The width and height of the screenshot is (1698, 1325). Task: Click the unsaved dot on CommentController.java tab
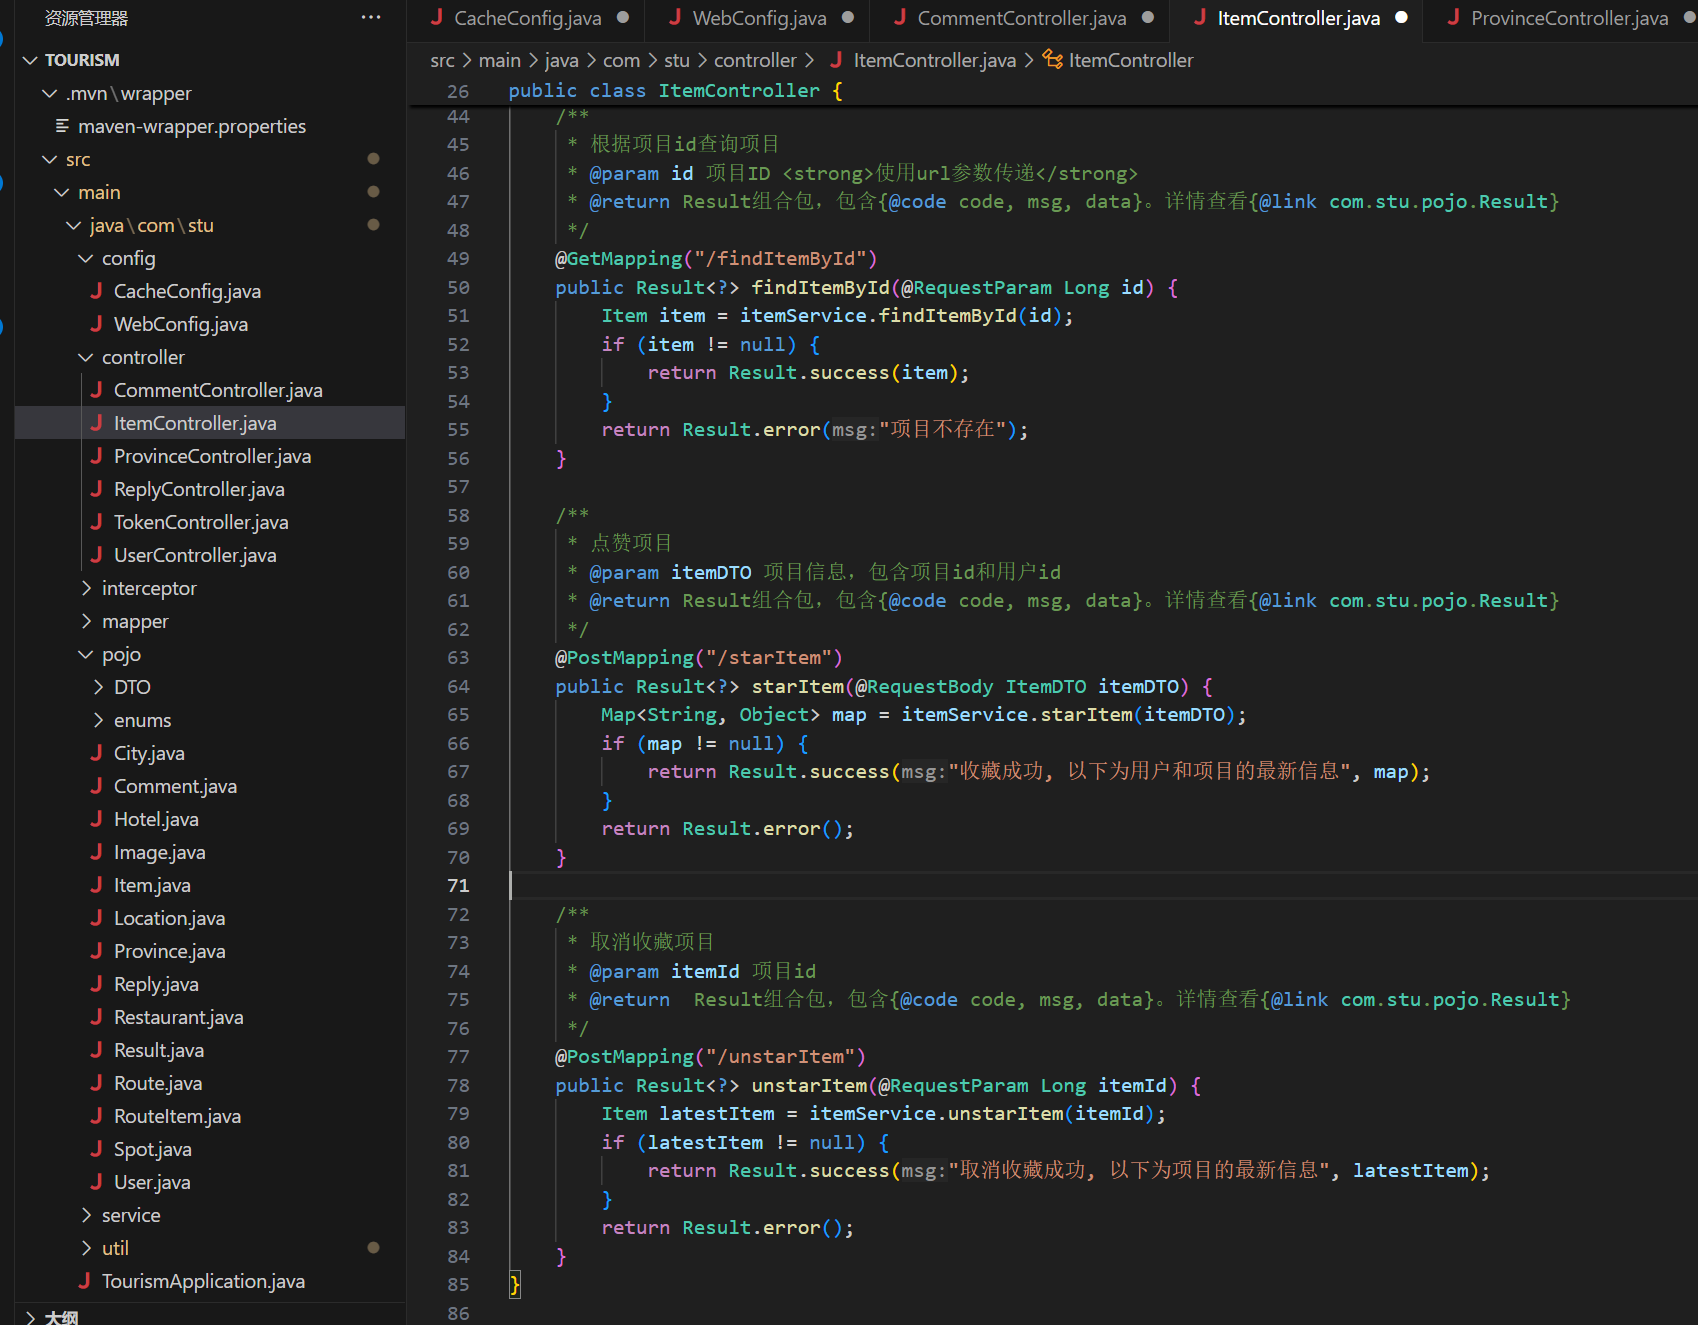point(1147,17)
